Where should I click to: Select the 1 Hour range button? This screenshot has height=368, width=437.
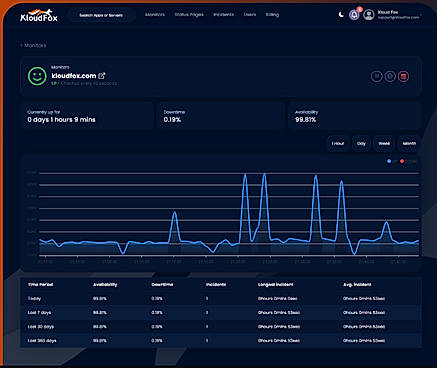(x=338, y=143)
